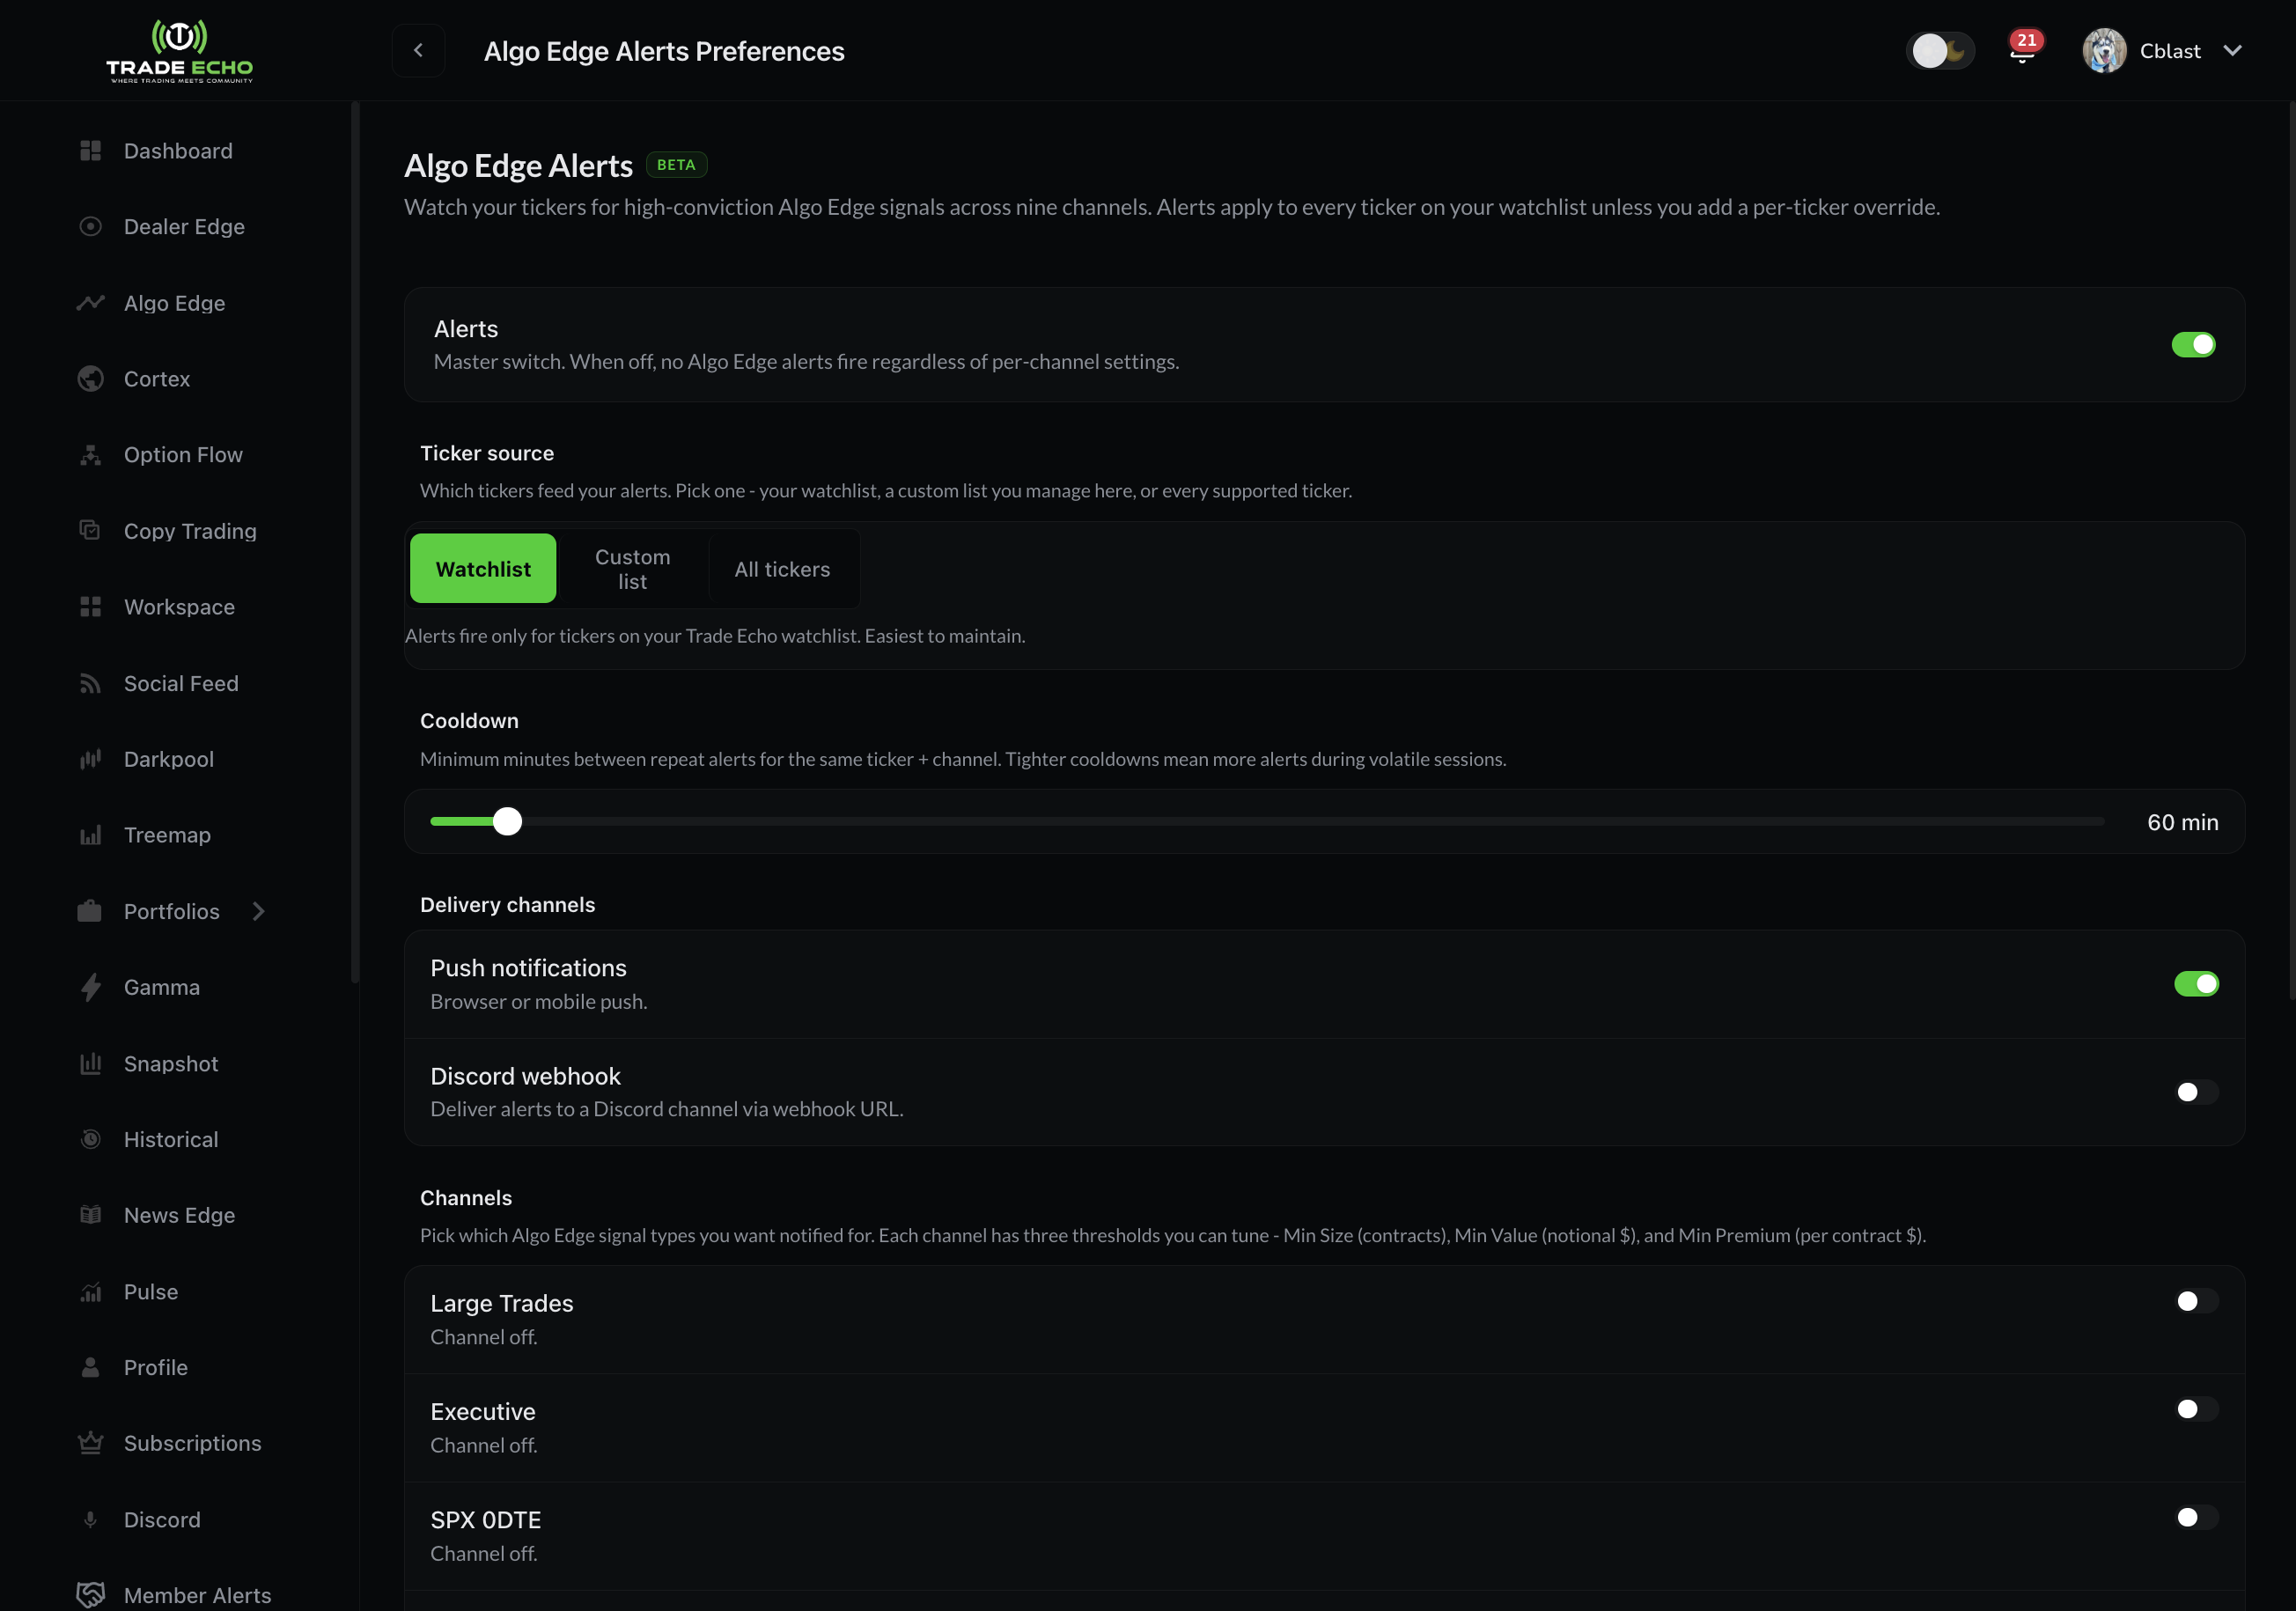The height and width of the screenshot is (1611, 2296).
Task: Click the Copy Trading icon
Action: (x=90, y=530)
